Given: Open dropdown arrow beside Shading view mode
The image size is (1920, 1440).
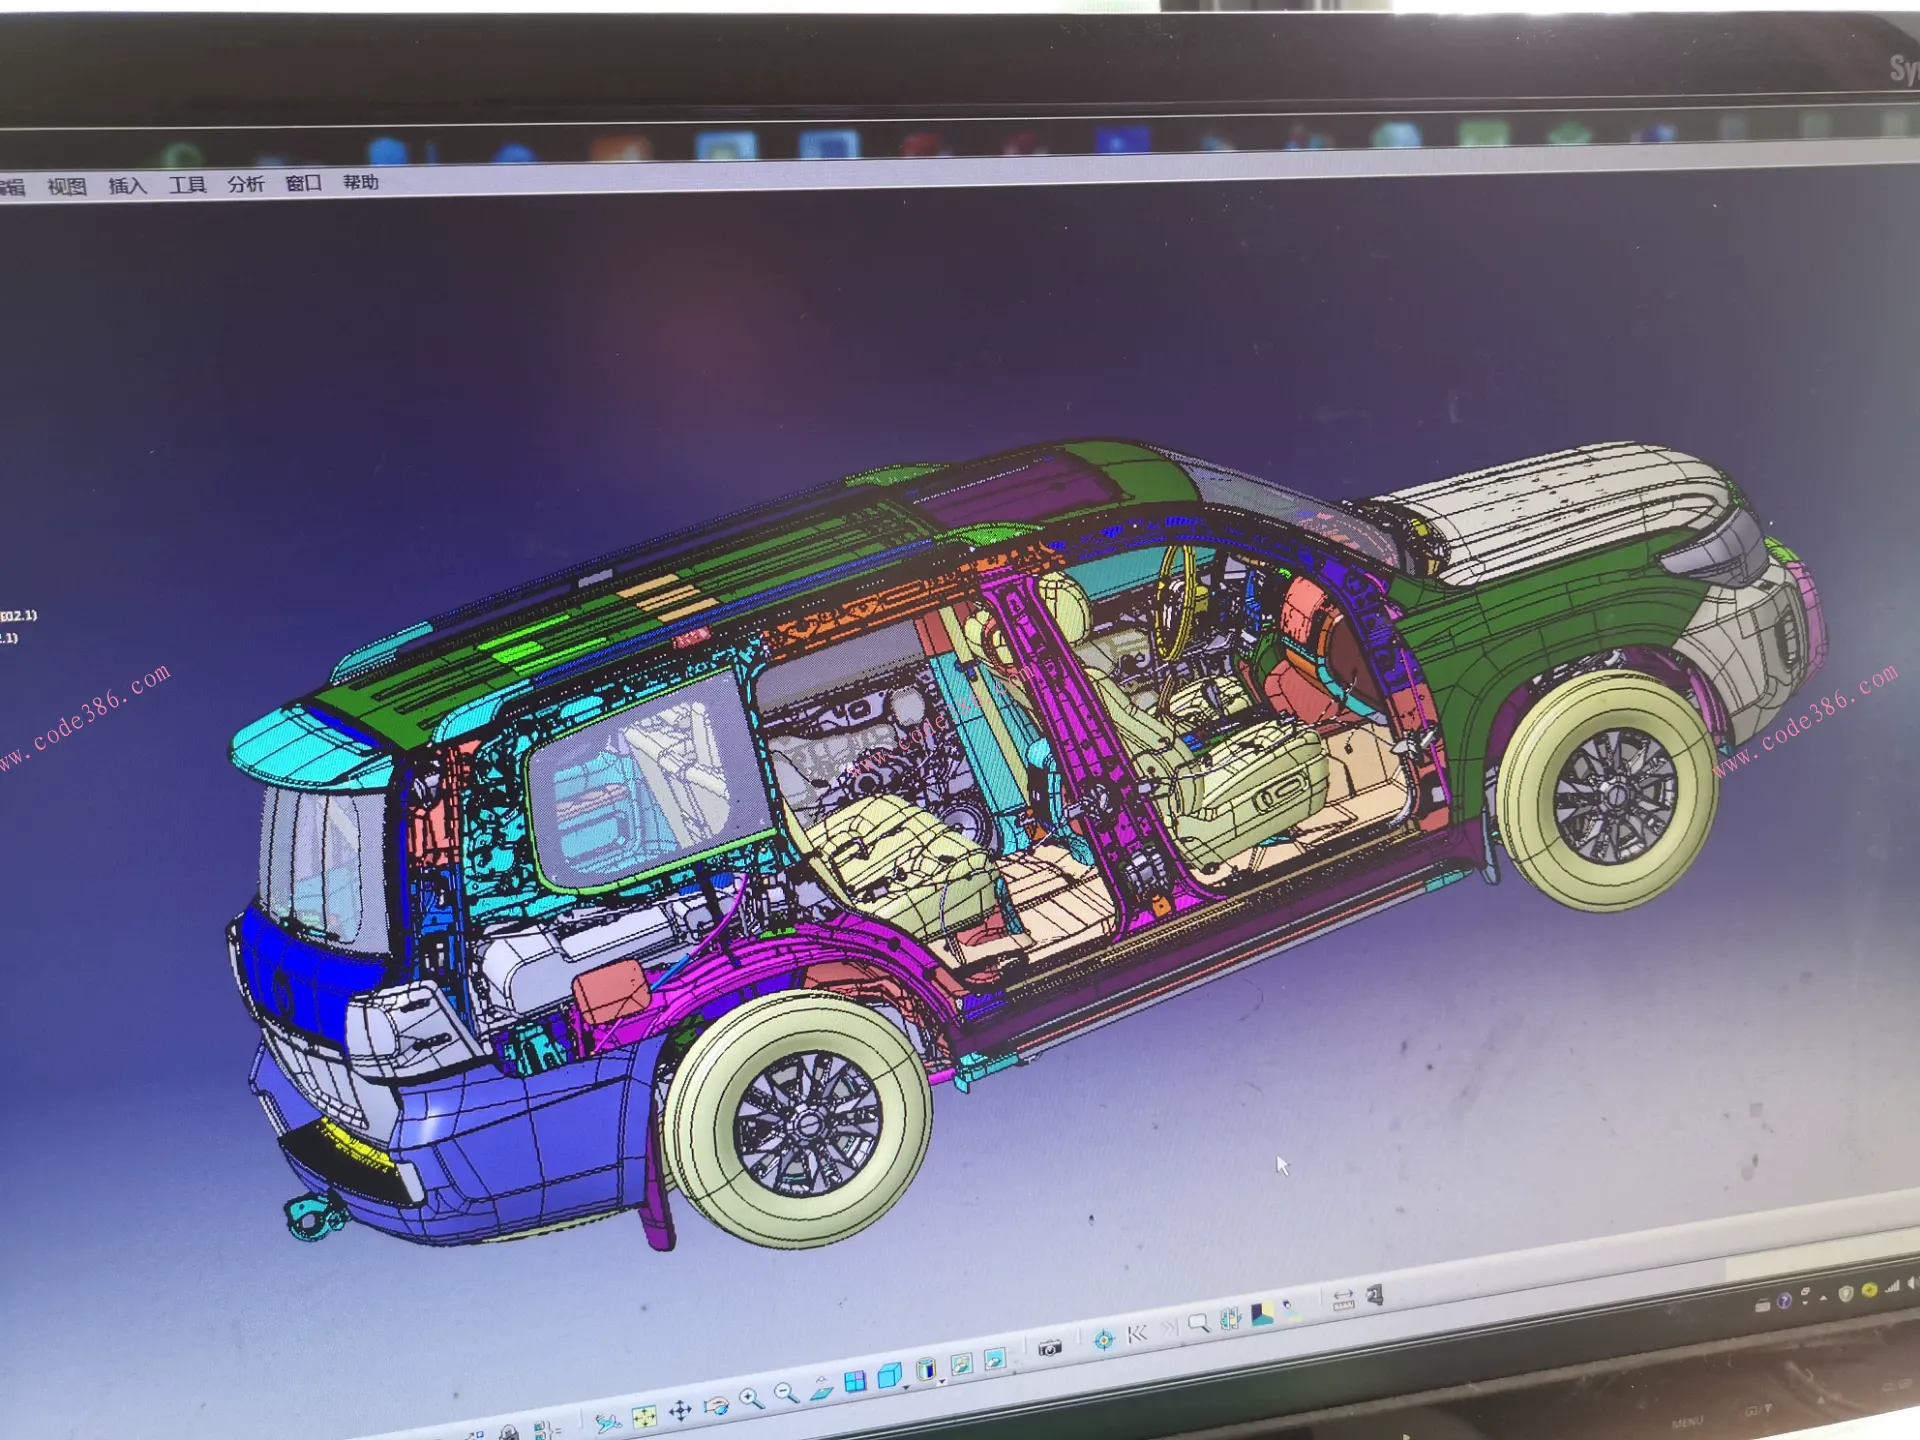Looking at the screenshot, I should pyautogui.click(x=942, y=1382).
